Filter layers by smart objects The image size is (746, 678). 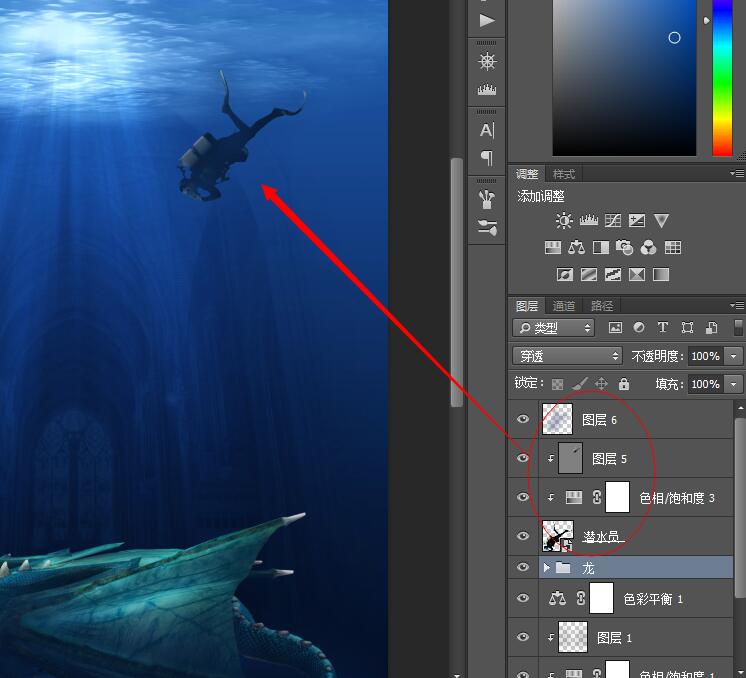coord(711,327)
